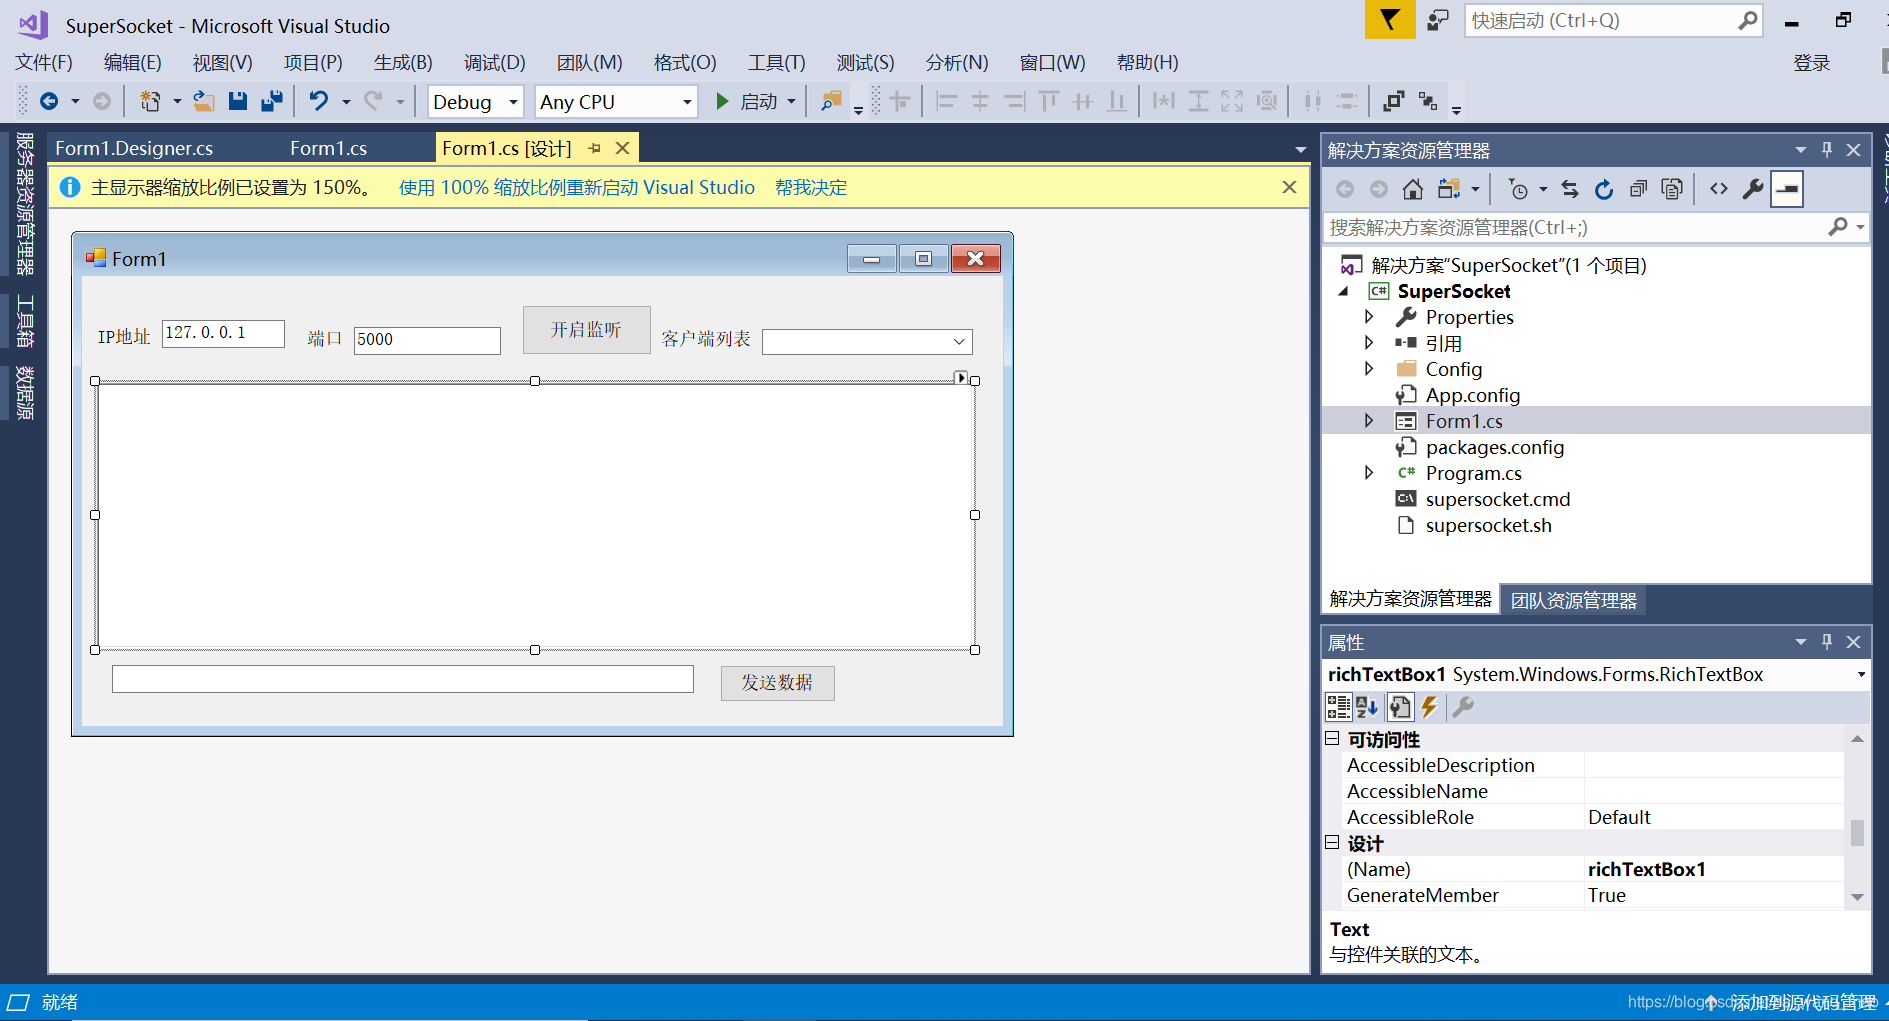Screen dimensions: 1889x1021
Task: Collapse the SuperSocket project node
Action: coord(1343,291)
